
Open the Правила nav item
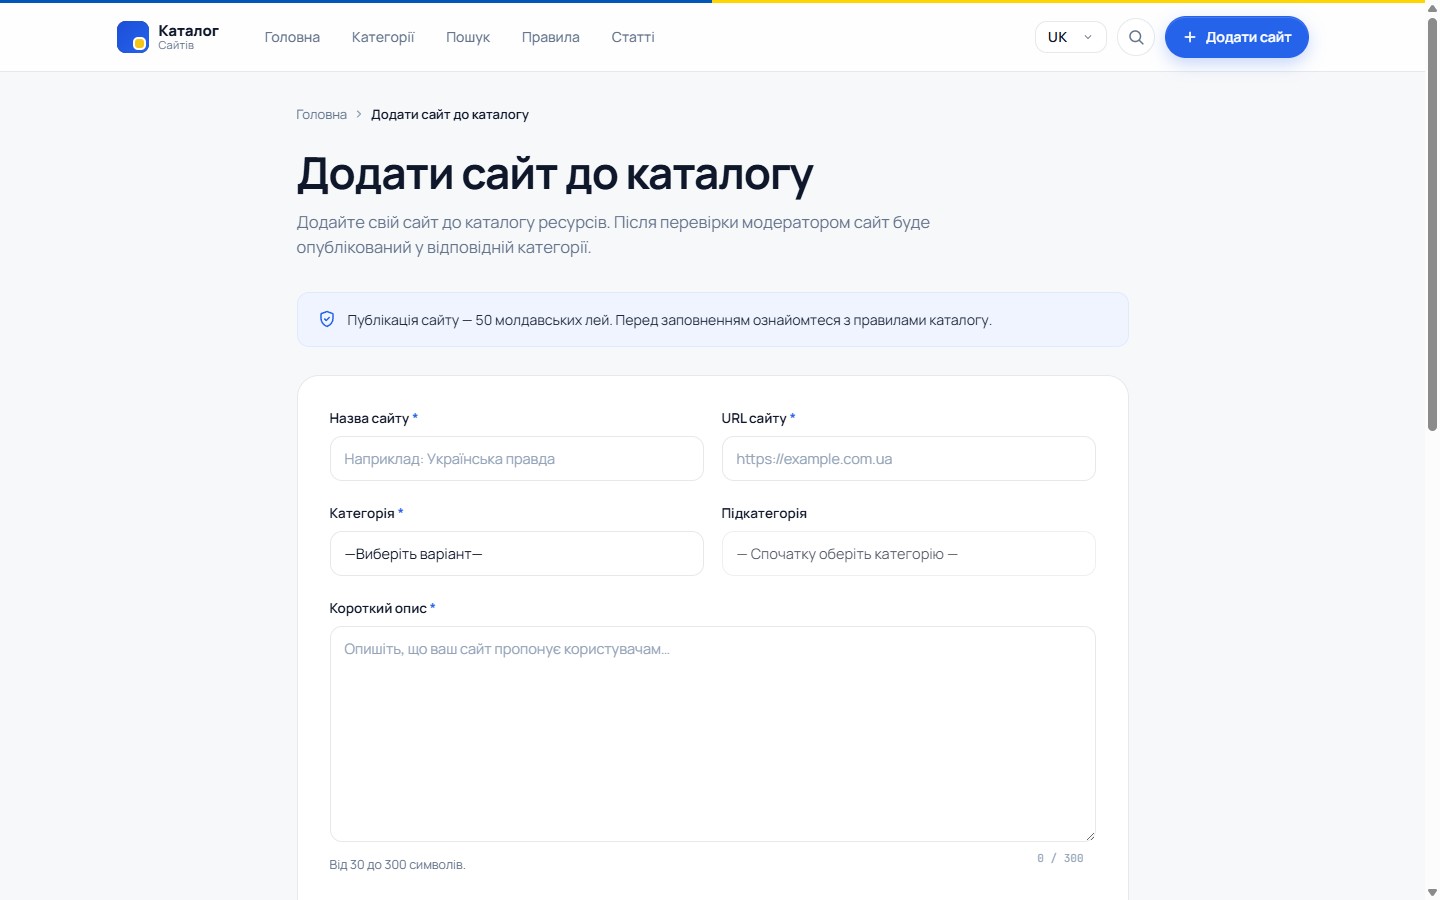click(x=550, y=37)
